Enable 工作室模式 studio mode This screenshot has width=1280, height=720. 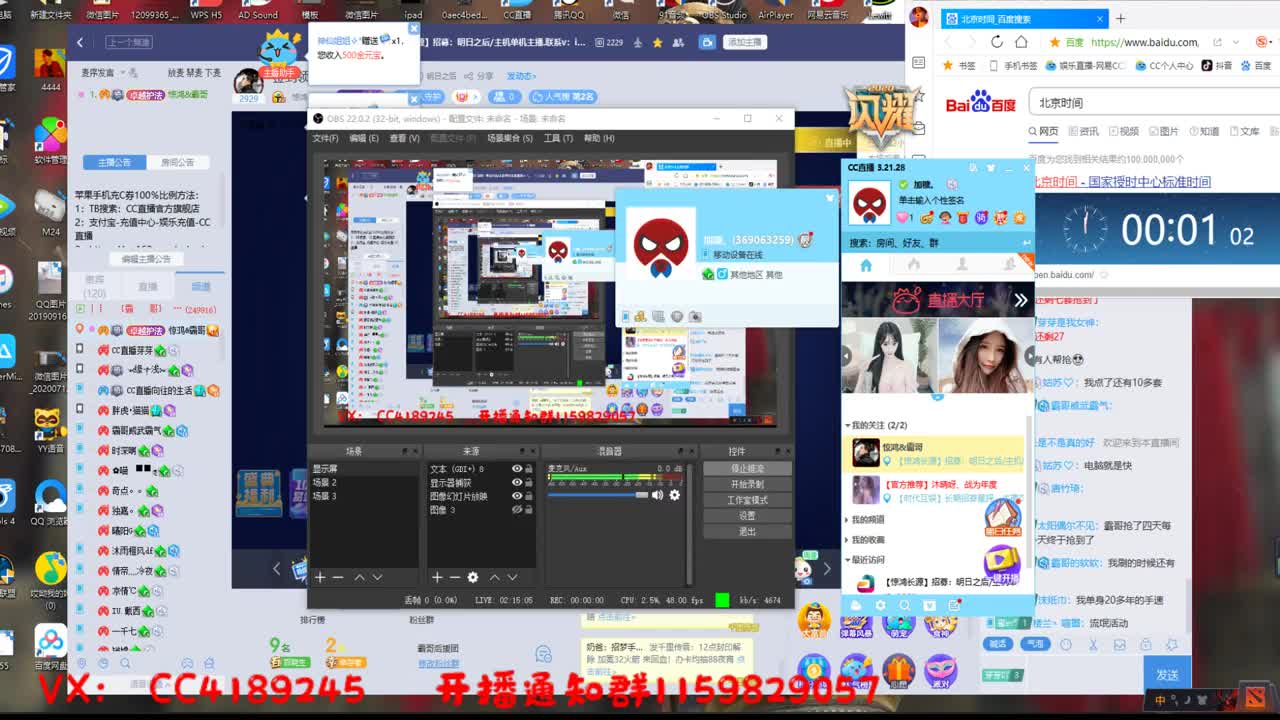[747, 500]
